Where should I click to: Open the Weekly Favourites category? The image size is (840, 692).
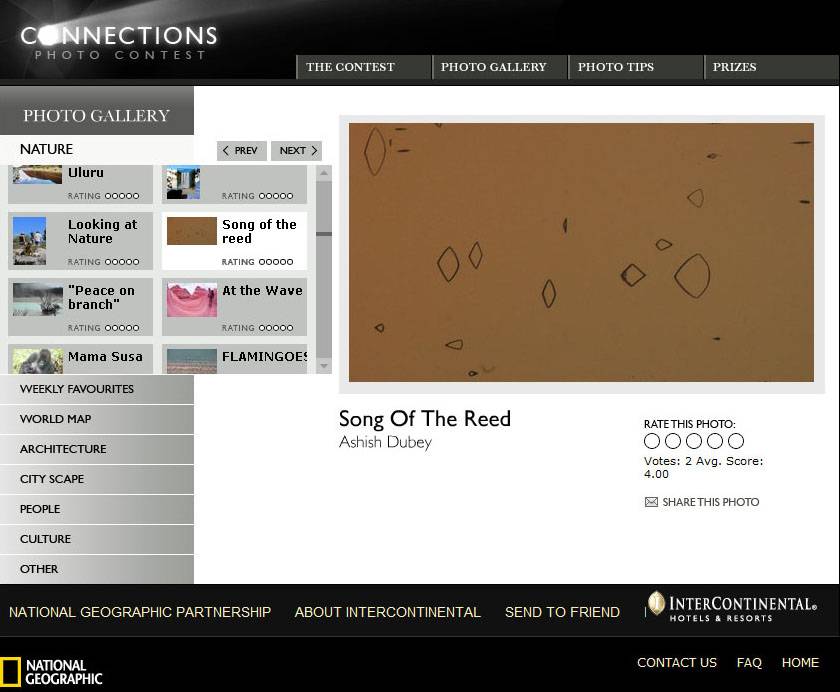pyautogui.click(x=97, y=389)
